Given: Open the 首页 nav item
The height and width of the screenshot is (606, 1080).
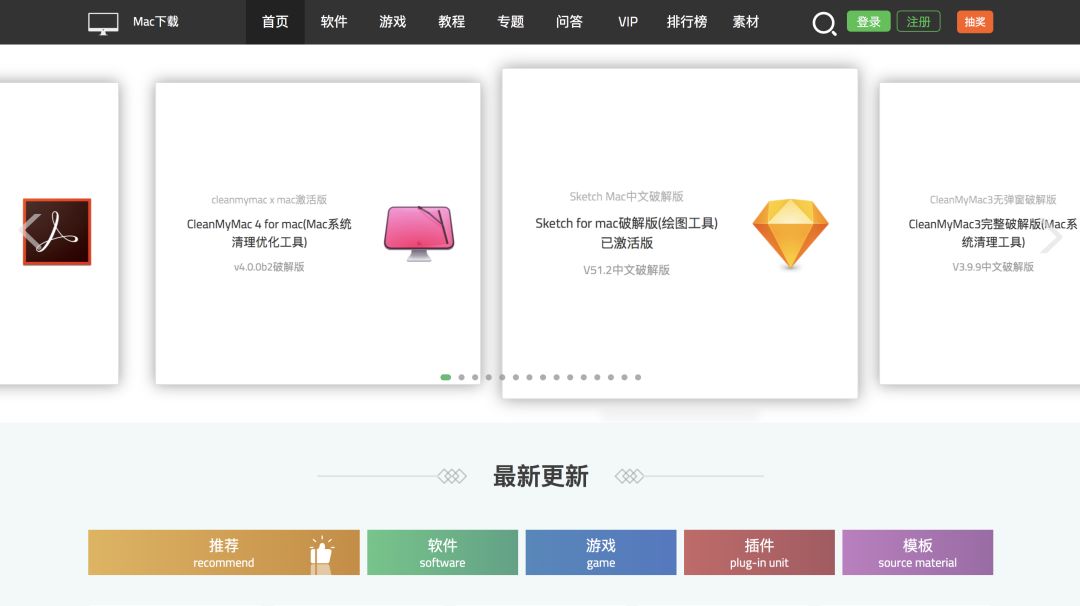Looking at the screenshot, I should tap(275, 22).
